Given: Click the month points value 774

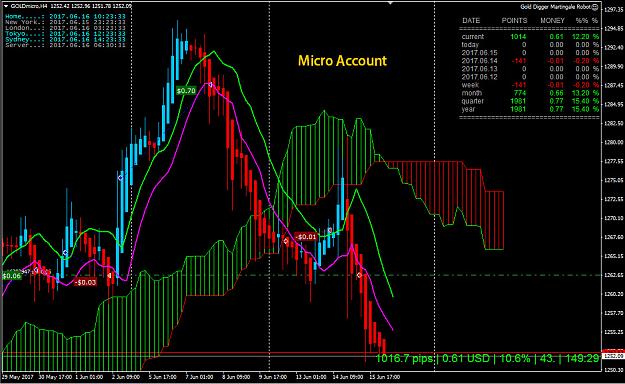Looking at the screenshot, I should tap(520, 93).
